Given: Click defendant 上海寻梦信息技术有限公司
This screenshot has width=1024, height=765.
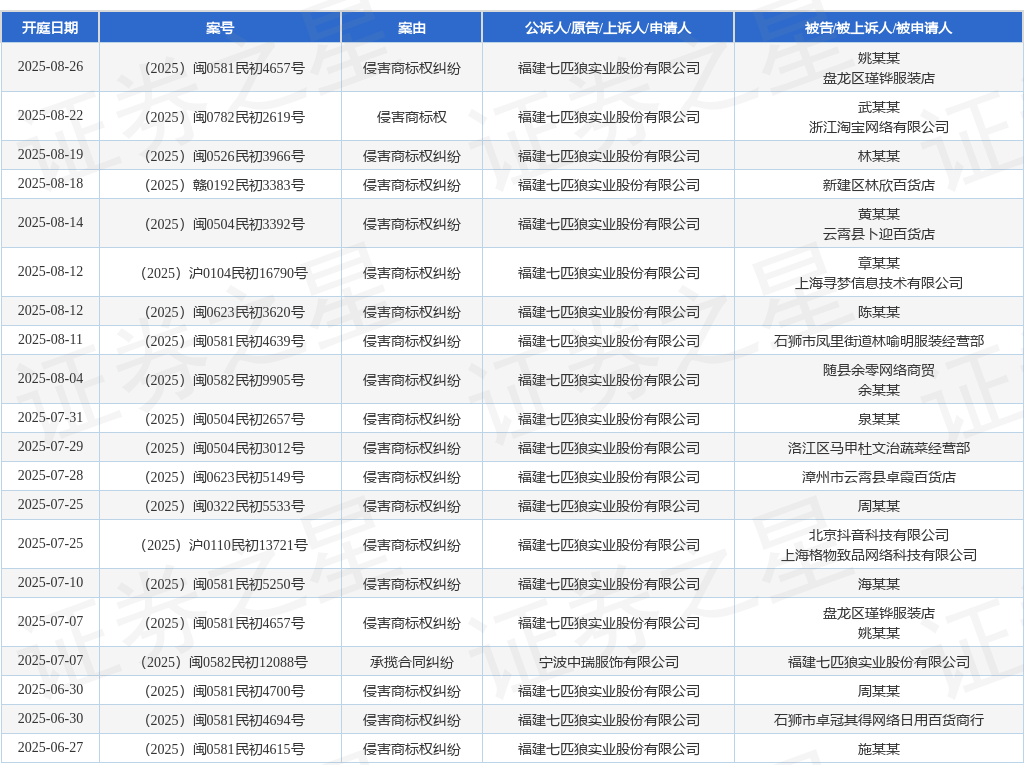Looking at the screenshot, I should [878, 283].
